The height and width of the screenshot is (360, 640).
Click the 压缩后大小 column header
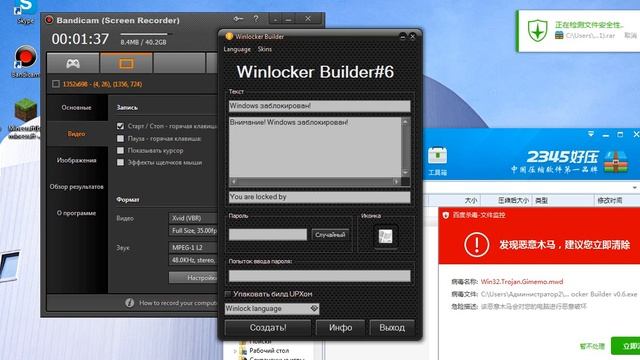(513, 200)
